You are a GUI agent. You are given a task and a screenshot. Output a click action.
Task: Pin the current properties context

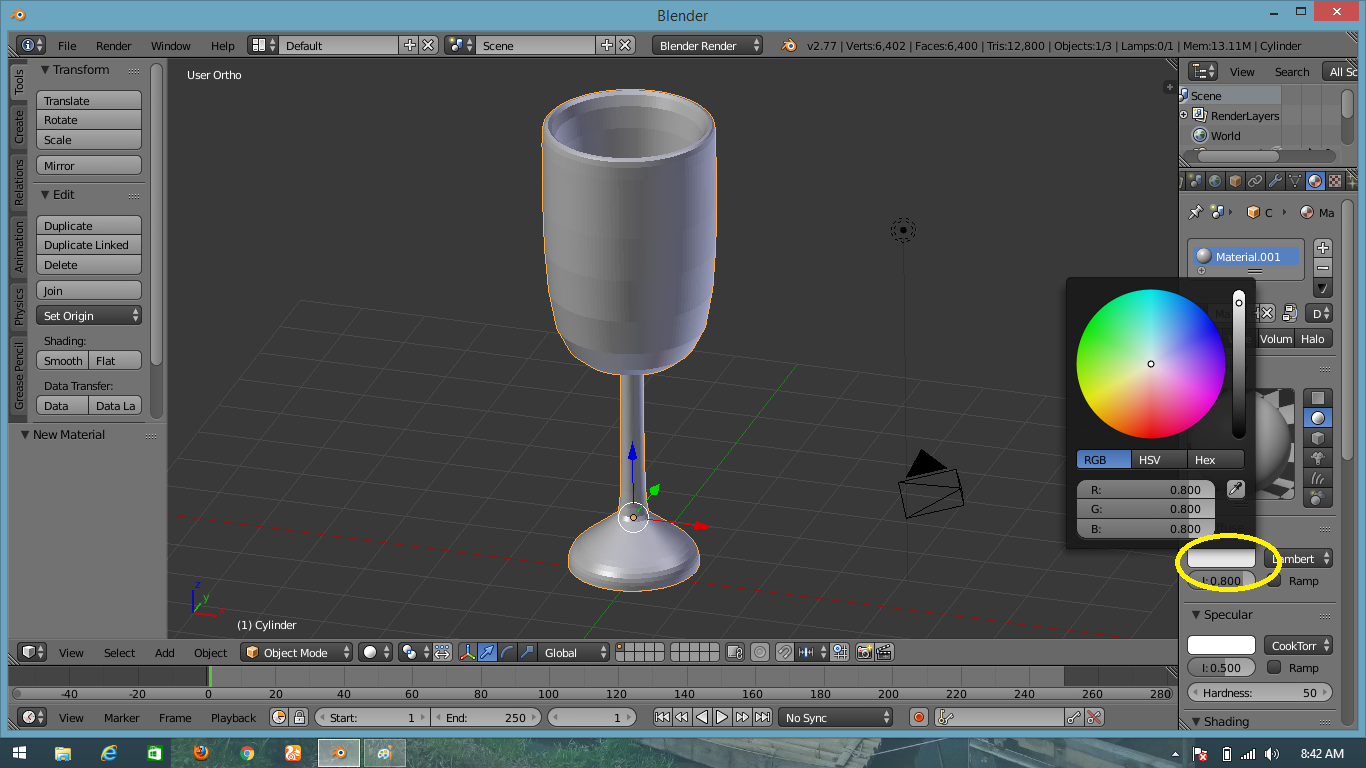coord(1196,212)
